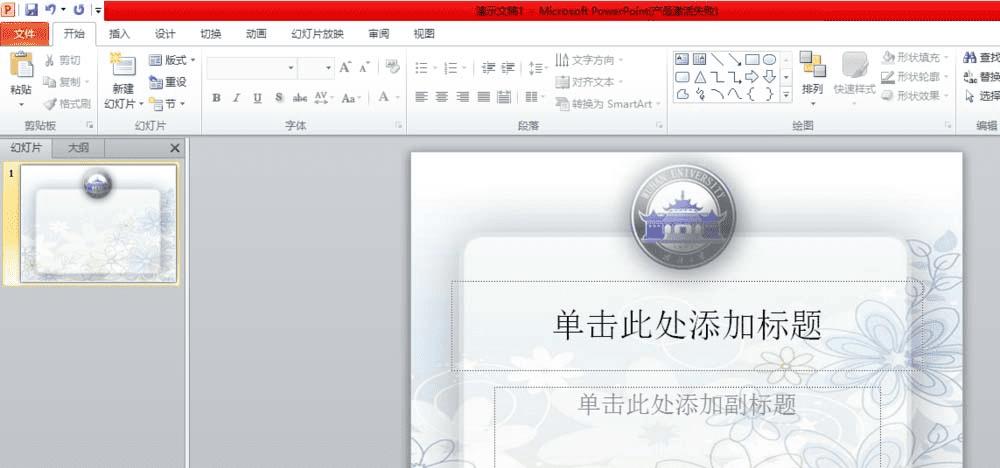The image size is (1000, 468).
Task: Click 重设 to reset the slide
Action: pos(168,82)
